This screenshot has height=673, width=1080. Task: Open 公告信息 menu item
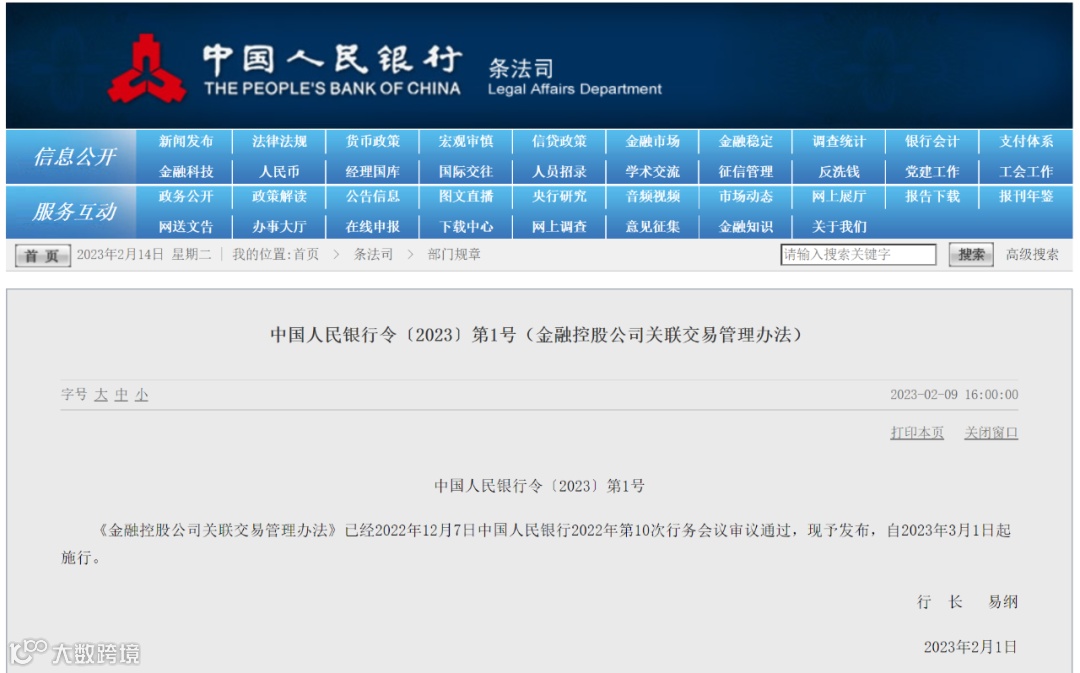point(373,196)
